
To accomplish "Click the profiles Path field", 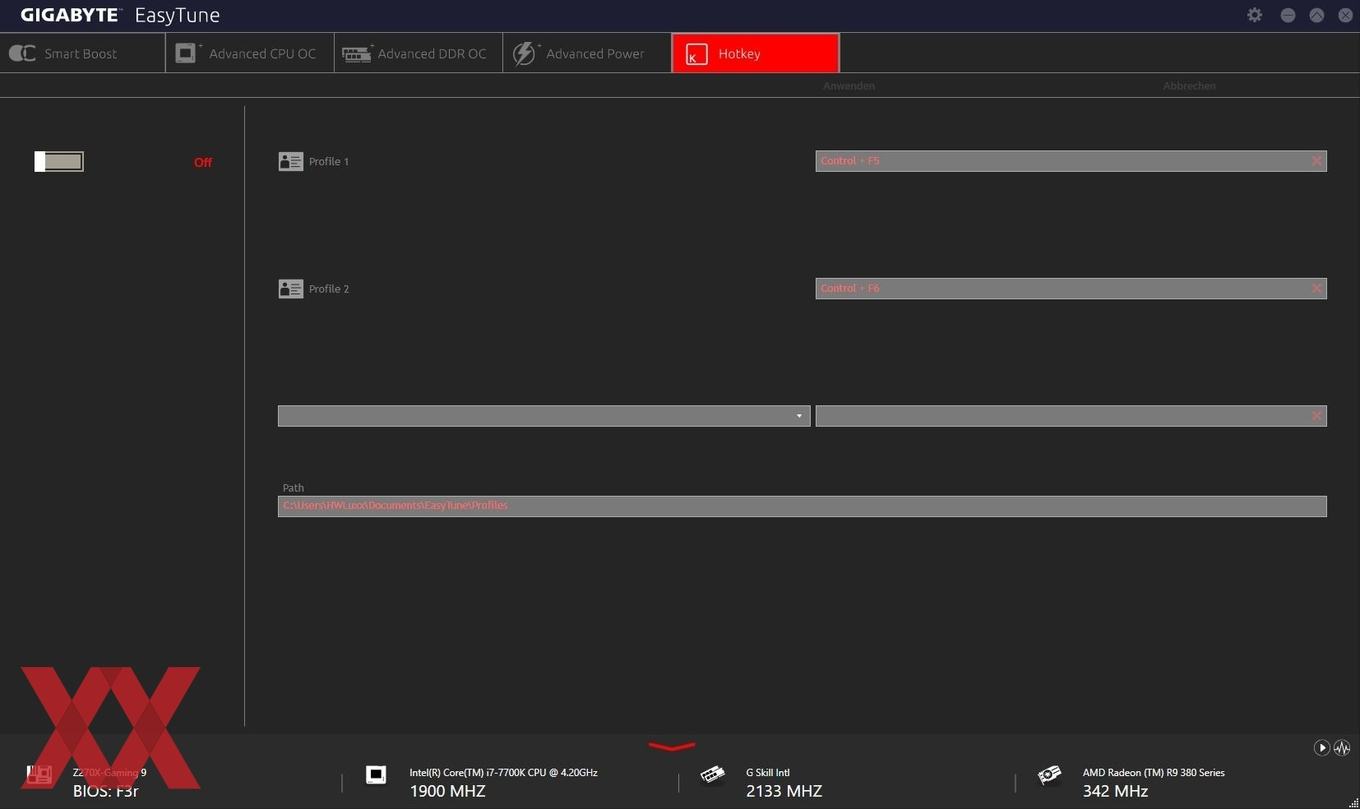I will (802, 506).
